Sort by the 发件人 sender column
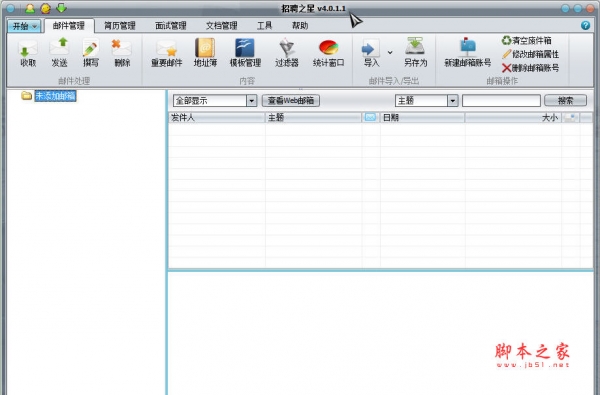Screen dimensions: 600x395 tap(217, 117)
